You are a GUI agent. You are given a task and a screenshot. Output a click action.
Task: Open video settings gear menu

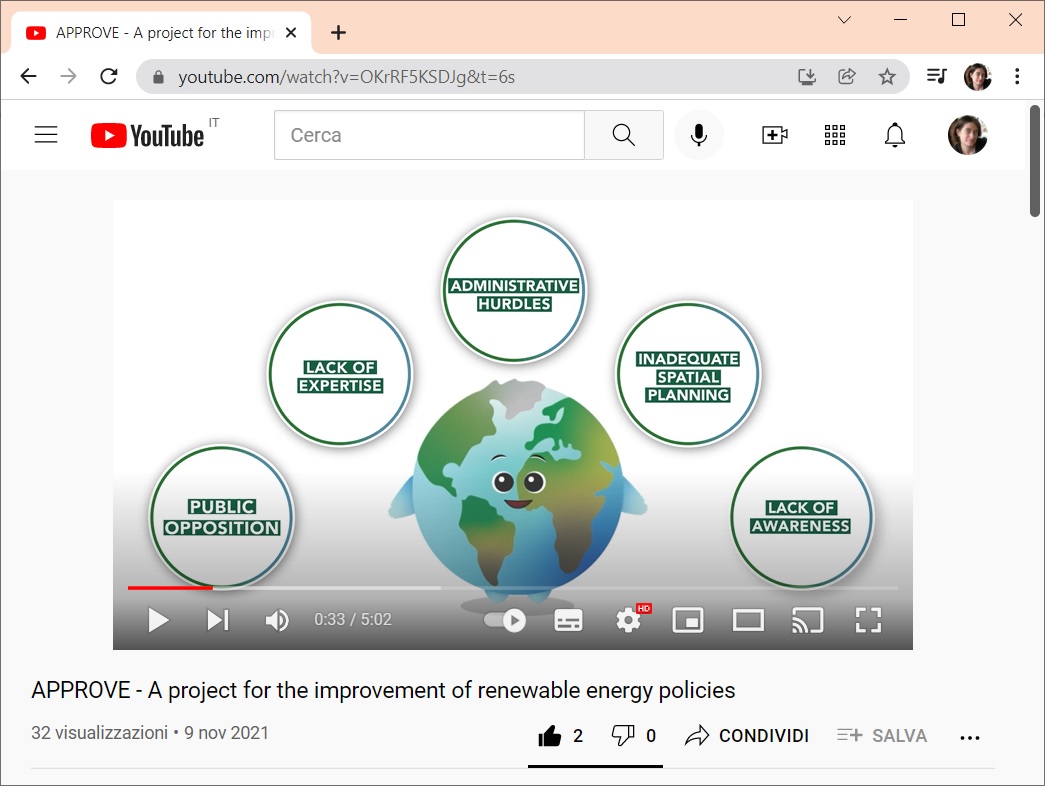pos(628,620)
